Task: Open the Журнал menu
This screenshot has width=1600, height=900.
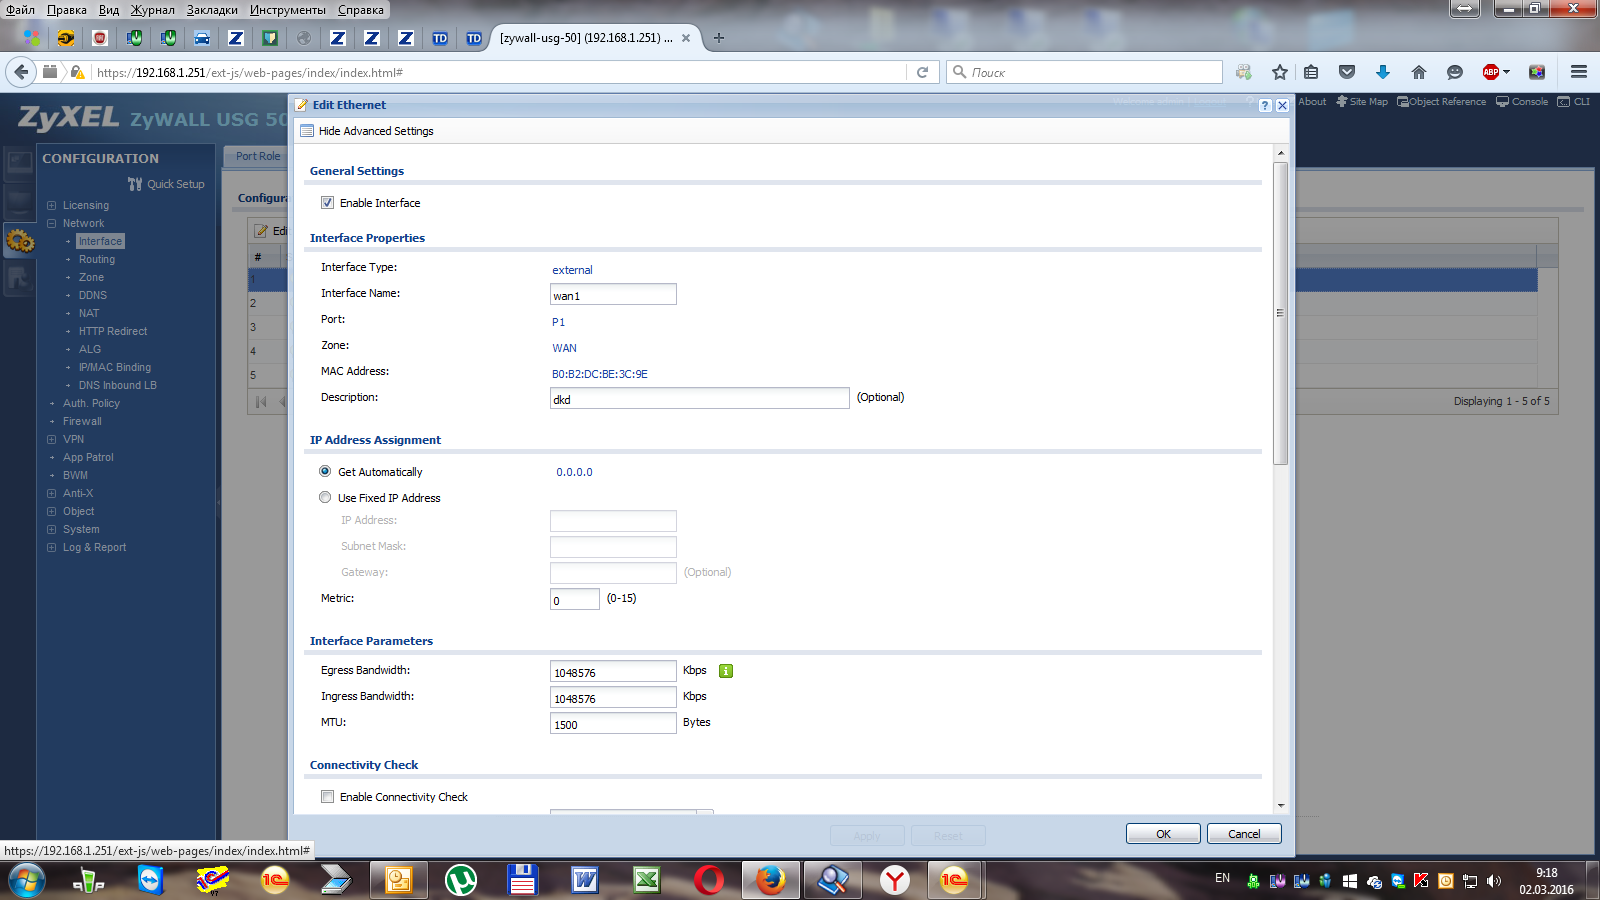Action: 152,10
